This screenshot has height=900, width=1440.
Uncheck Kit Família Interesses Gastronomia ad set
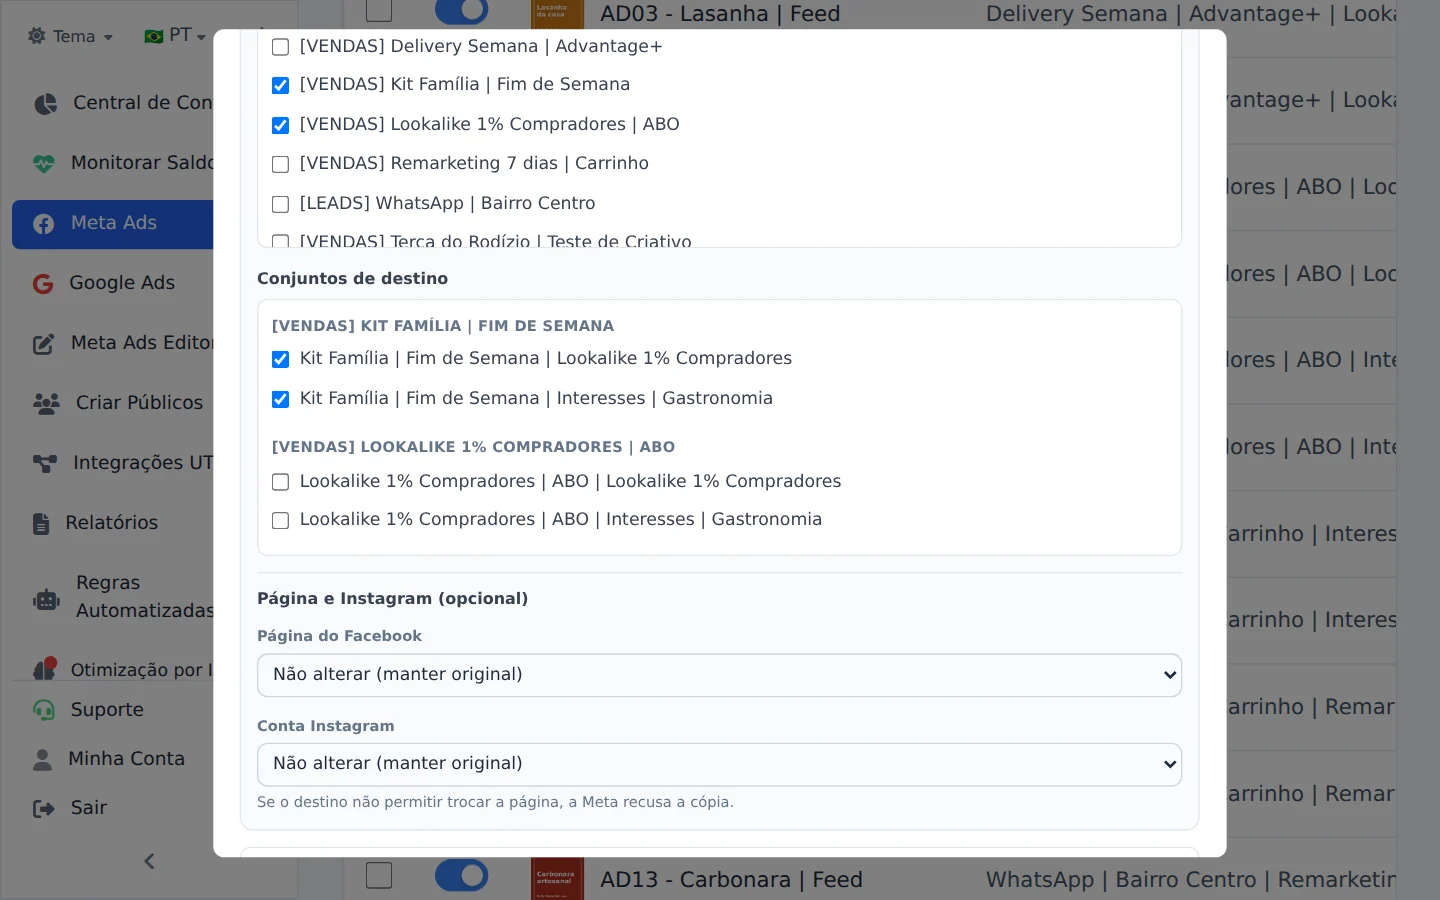pos(281,399)
